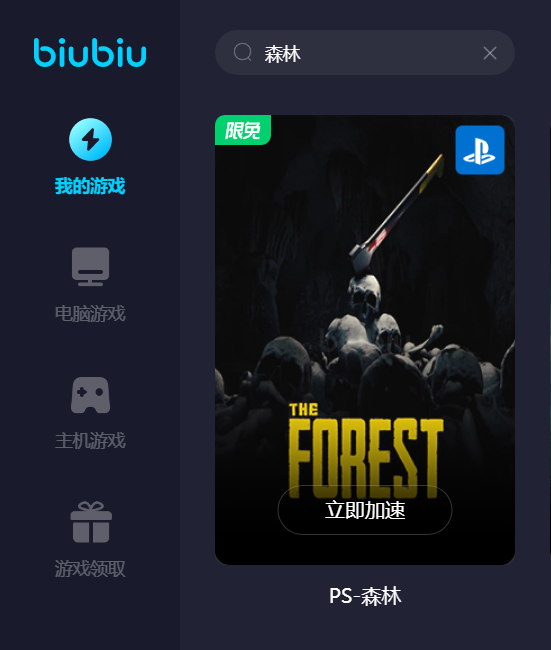Click the PlayStation logo badge
The image size is (551, 650).
pos(480,150)
